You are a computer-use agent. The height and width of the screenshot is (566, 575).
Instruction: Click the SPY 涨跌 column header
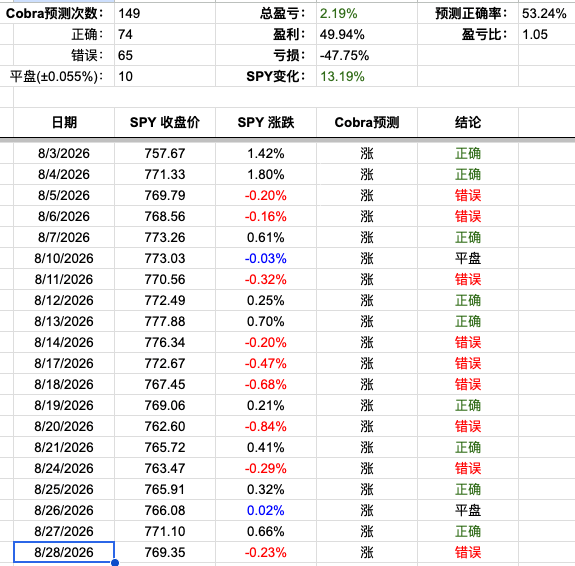[x=266, y=122]
